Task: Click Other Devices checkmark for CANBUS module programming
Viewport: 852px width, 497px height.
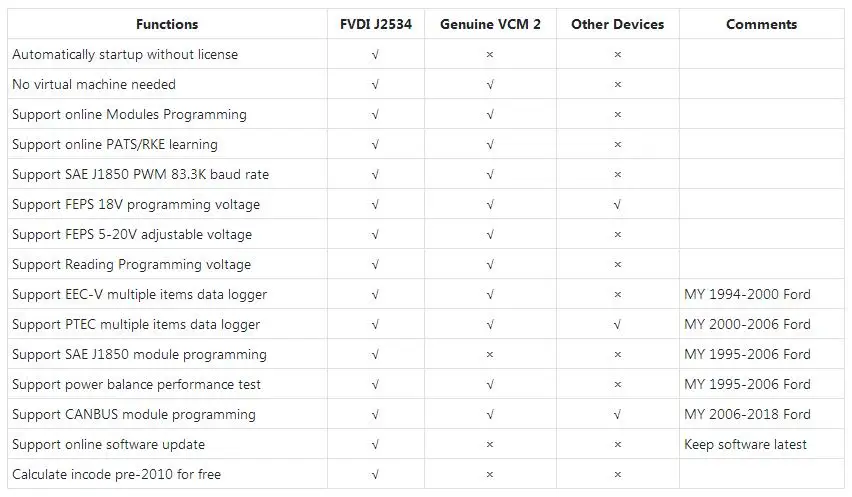Action: pos(617,414)
